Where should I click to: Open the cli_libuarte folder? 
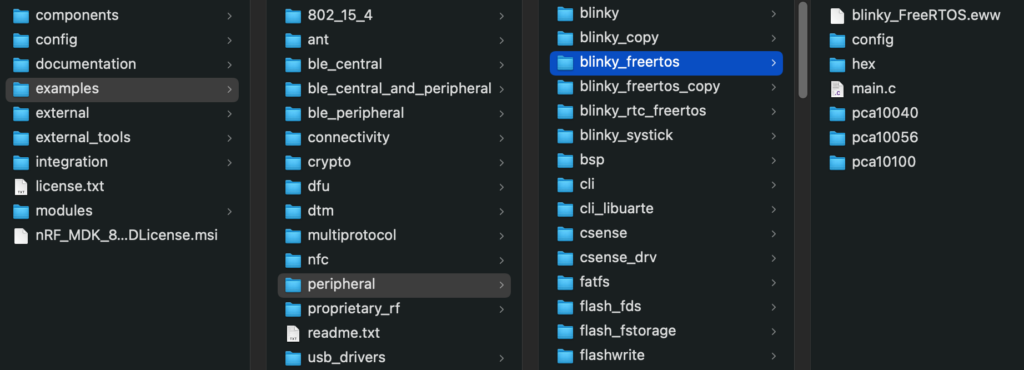666,209
